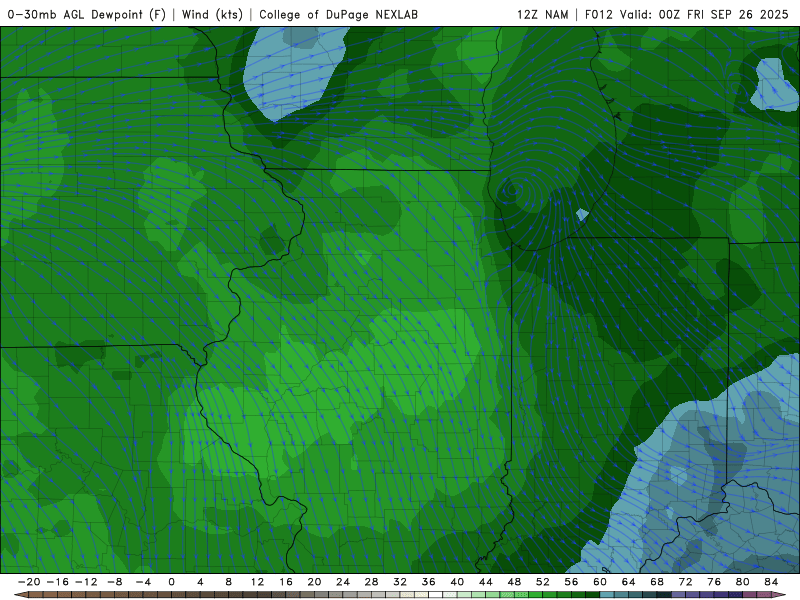Screen dimensions: 800x600
Task: Click the "College of DuPage NEXLAB" text
Action: (338, 14)
